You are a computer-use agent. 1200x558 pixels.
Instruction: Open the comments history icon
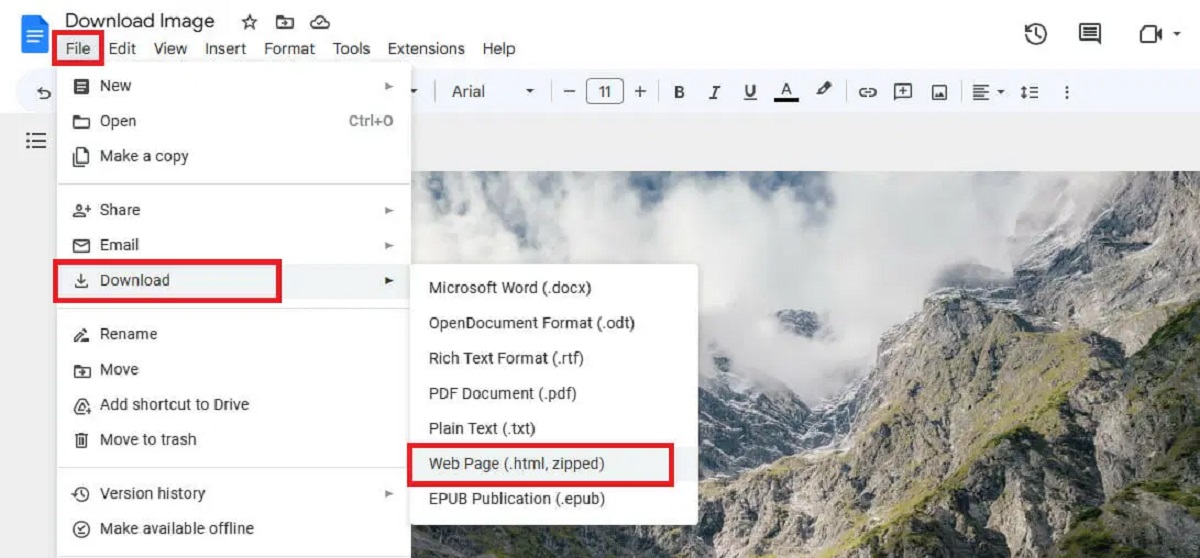(x=1090, y=34)
